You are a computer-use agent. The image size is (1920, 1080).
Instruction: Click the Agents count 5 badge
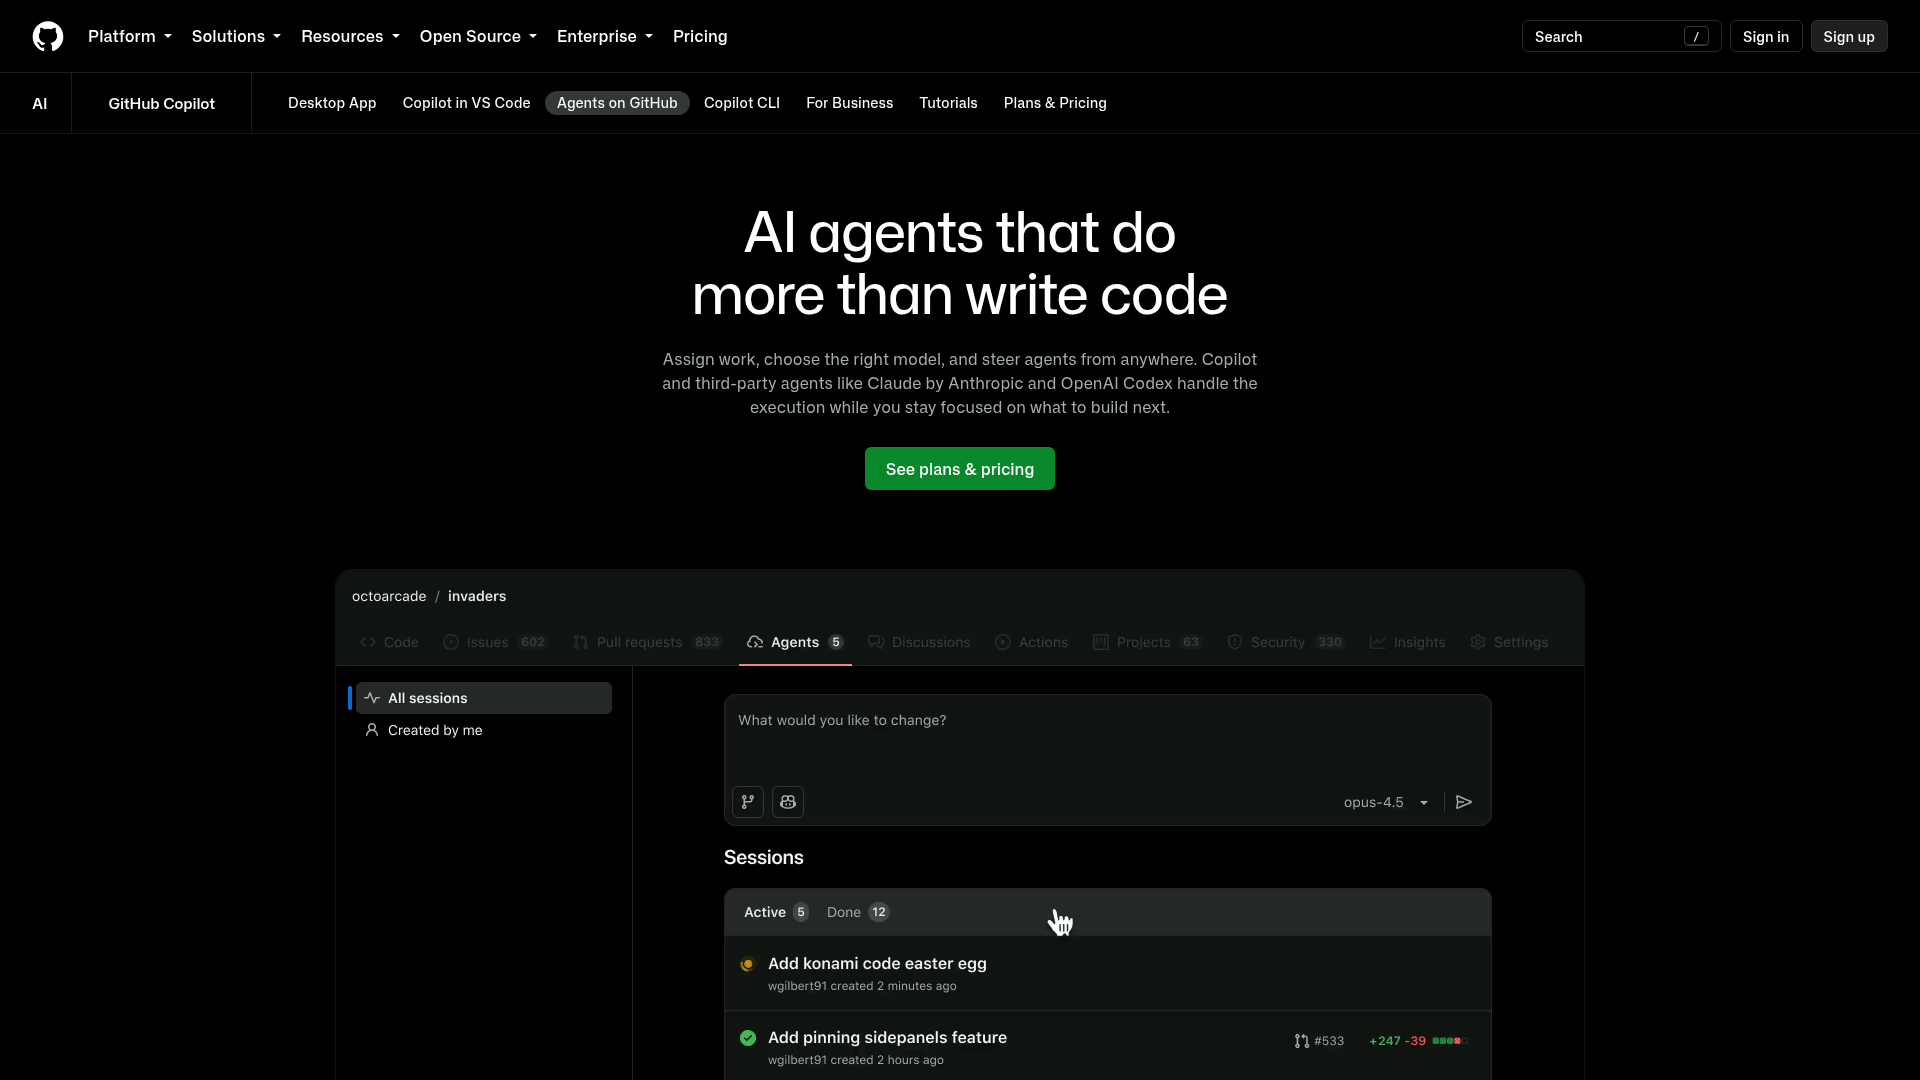836,642
